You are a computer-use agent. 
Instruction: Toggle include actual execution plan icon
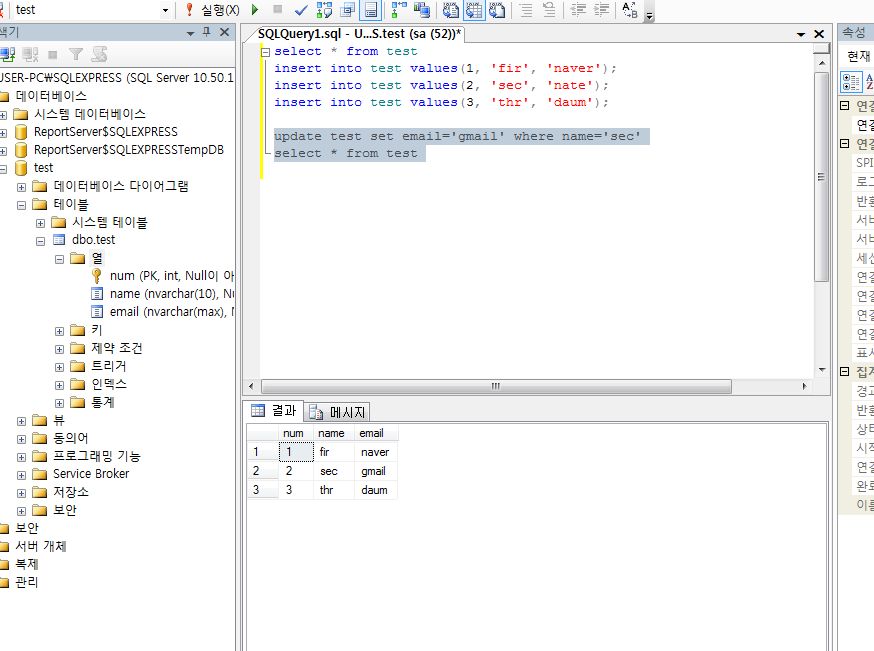(399, 9)
